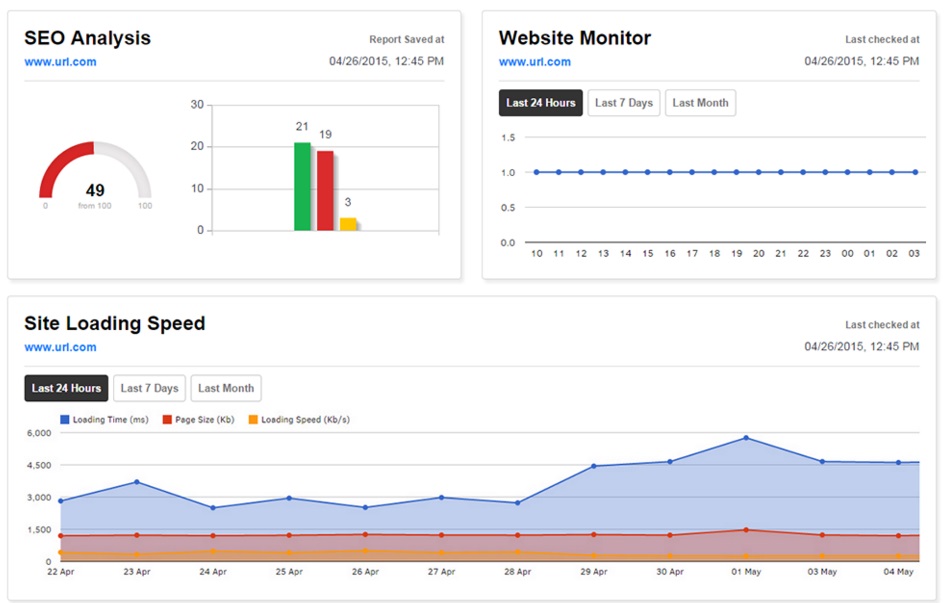Viewport: 947px width, 603px height.
Task: Click the blue Loading Time legend swatch
Action: point(65,420)
